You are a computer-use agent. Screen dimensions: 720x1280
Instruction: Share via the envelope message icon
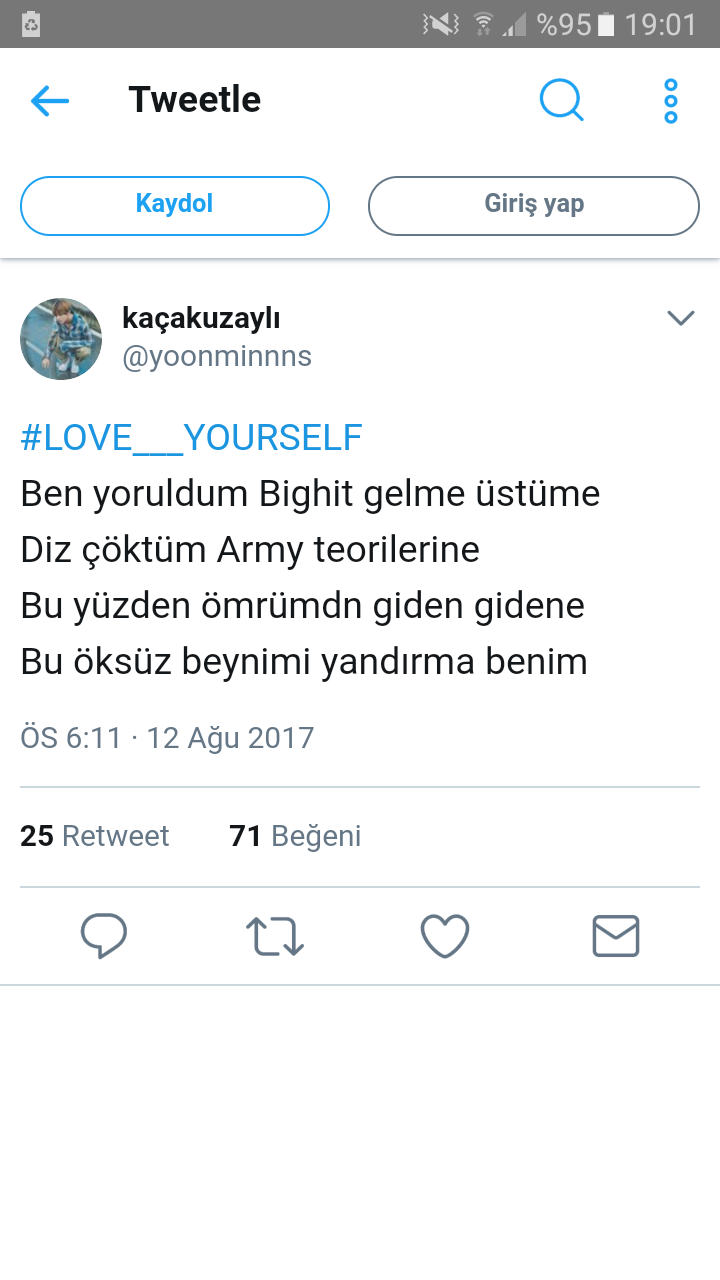pos(616,936)
